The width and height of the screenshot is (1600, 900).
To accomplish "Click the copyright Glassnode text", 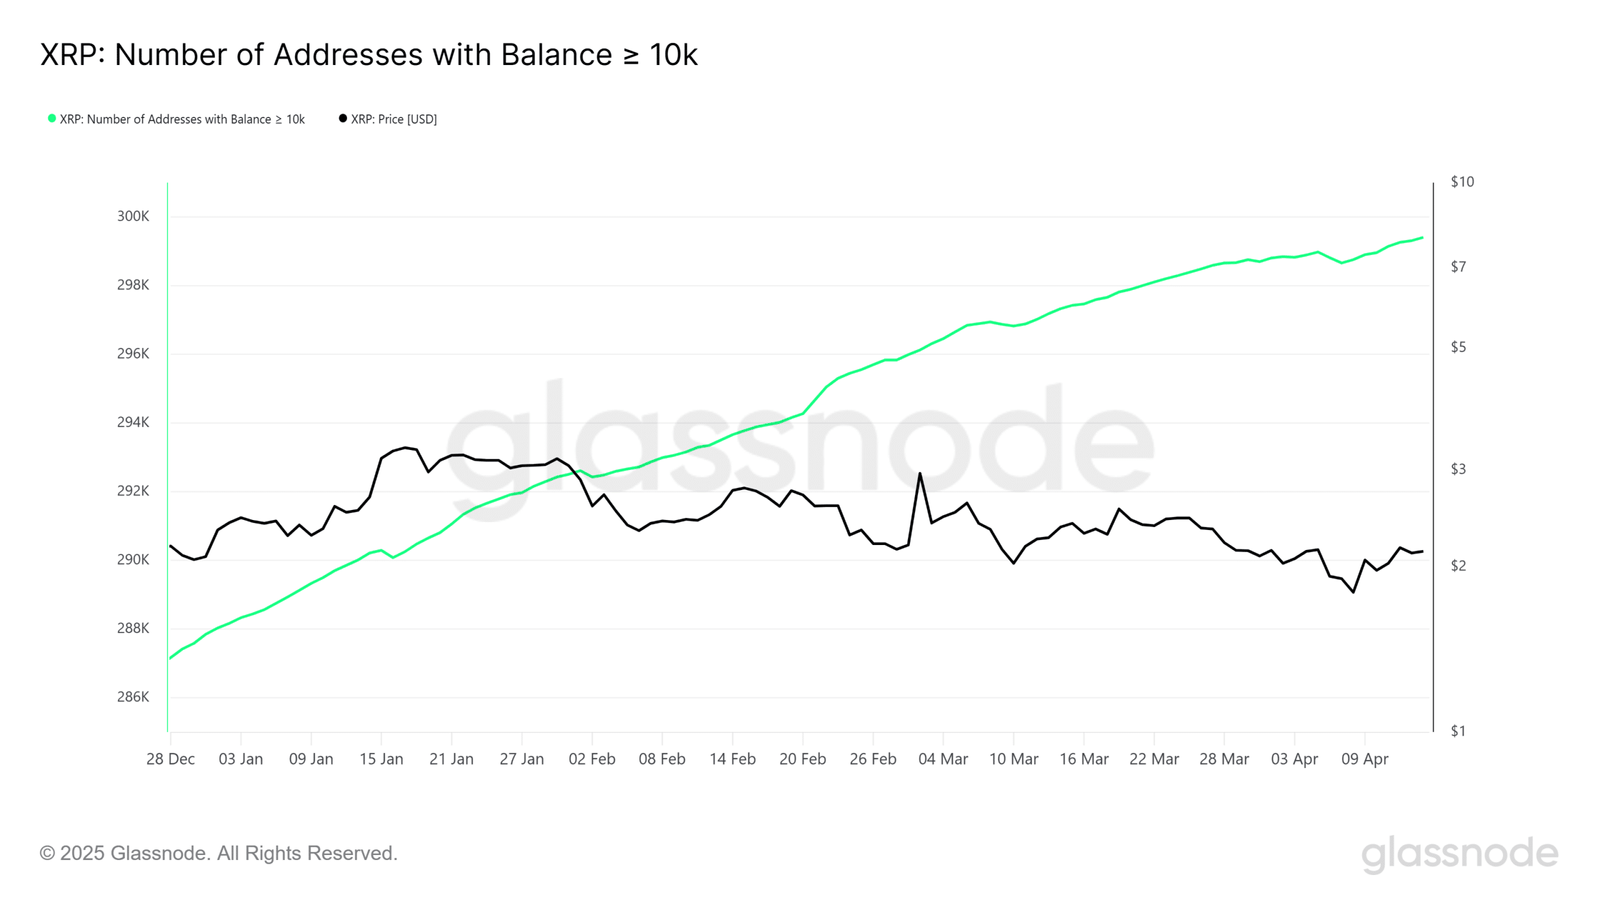I will tap(219, 854).
